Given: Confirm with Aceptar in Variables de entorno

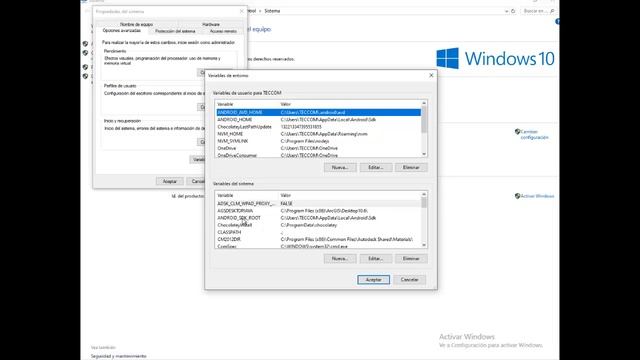Looking at the screenshot, I should (x=373, y=280).
